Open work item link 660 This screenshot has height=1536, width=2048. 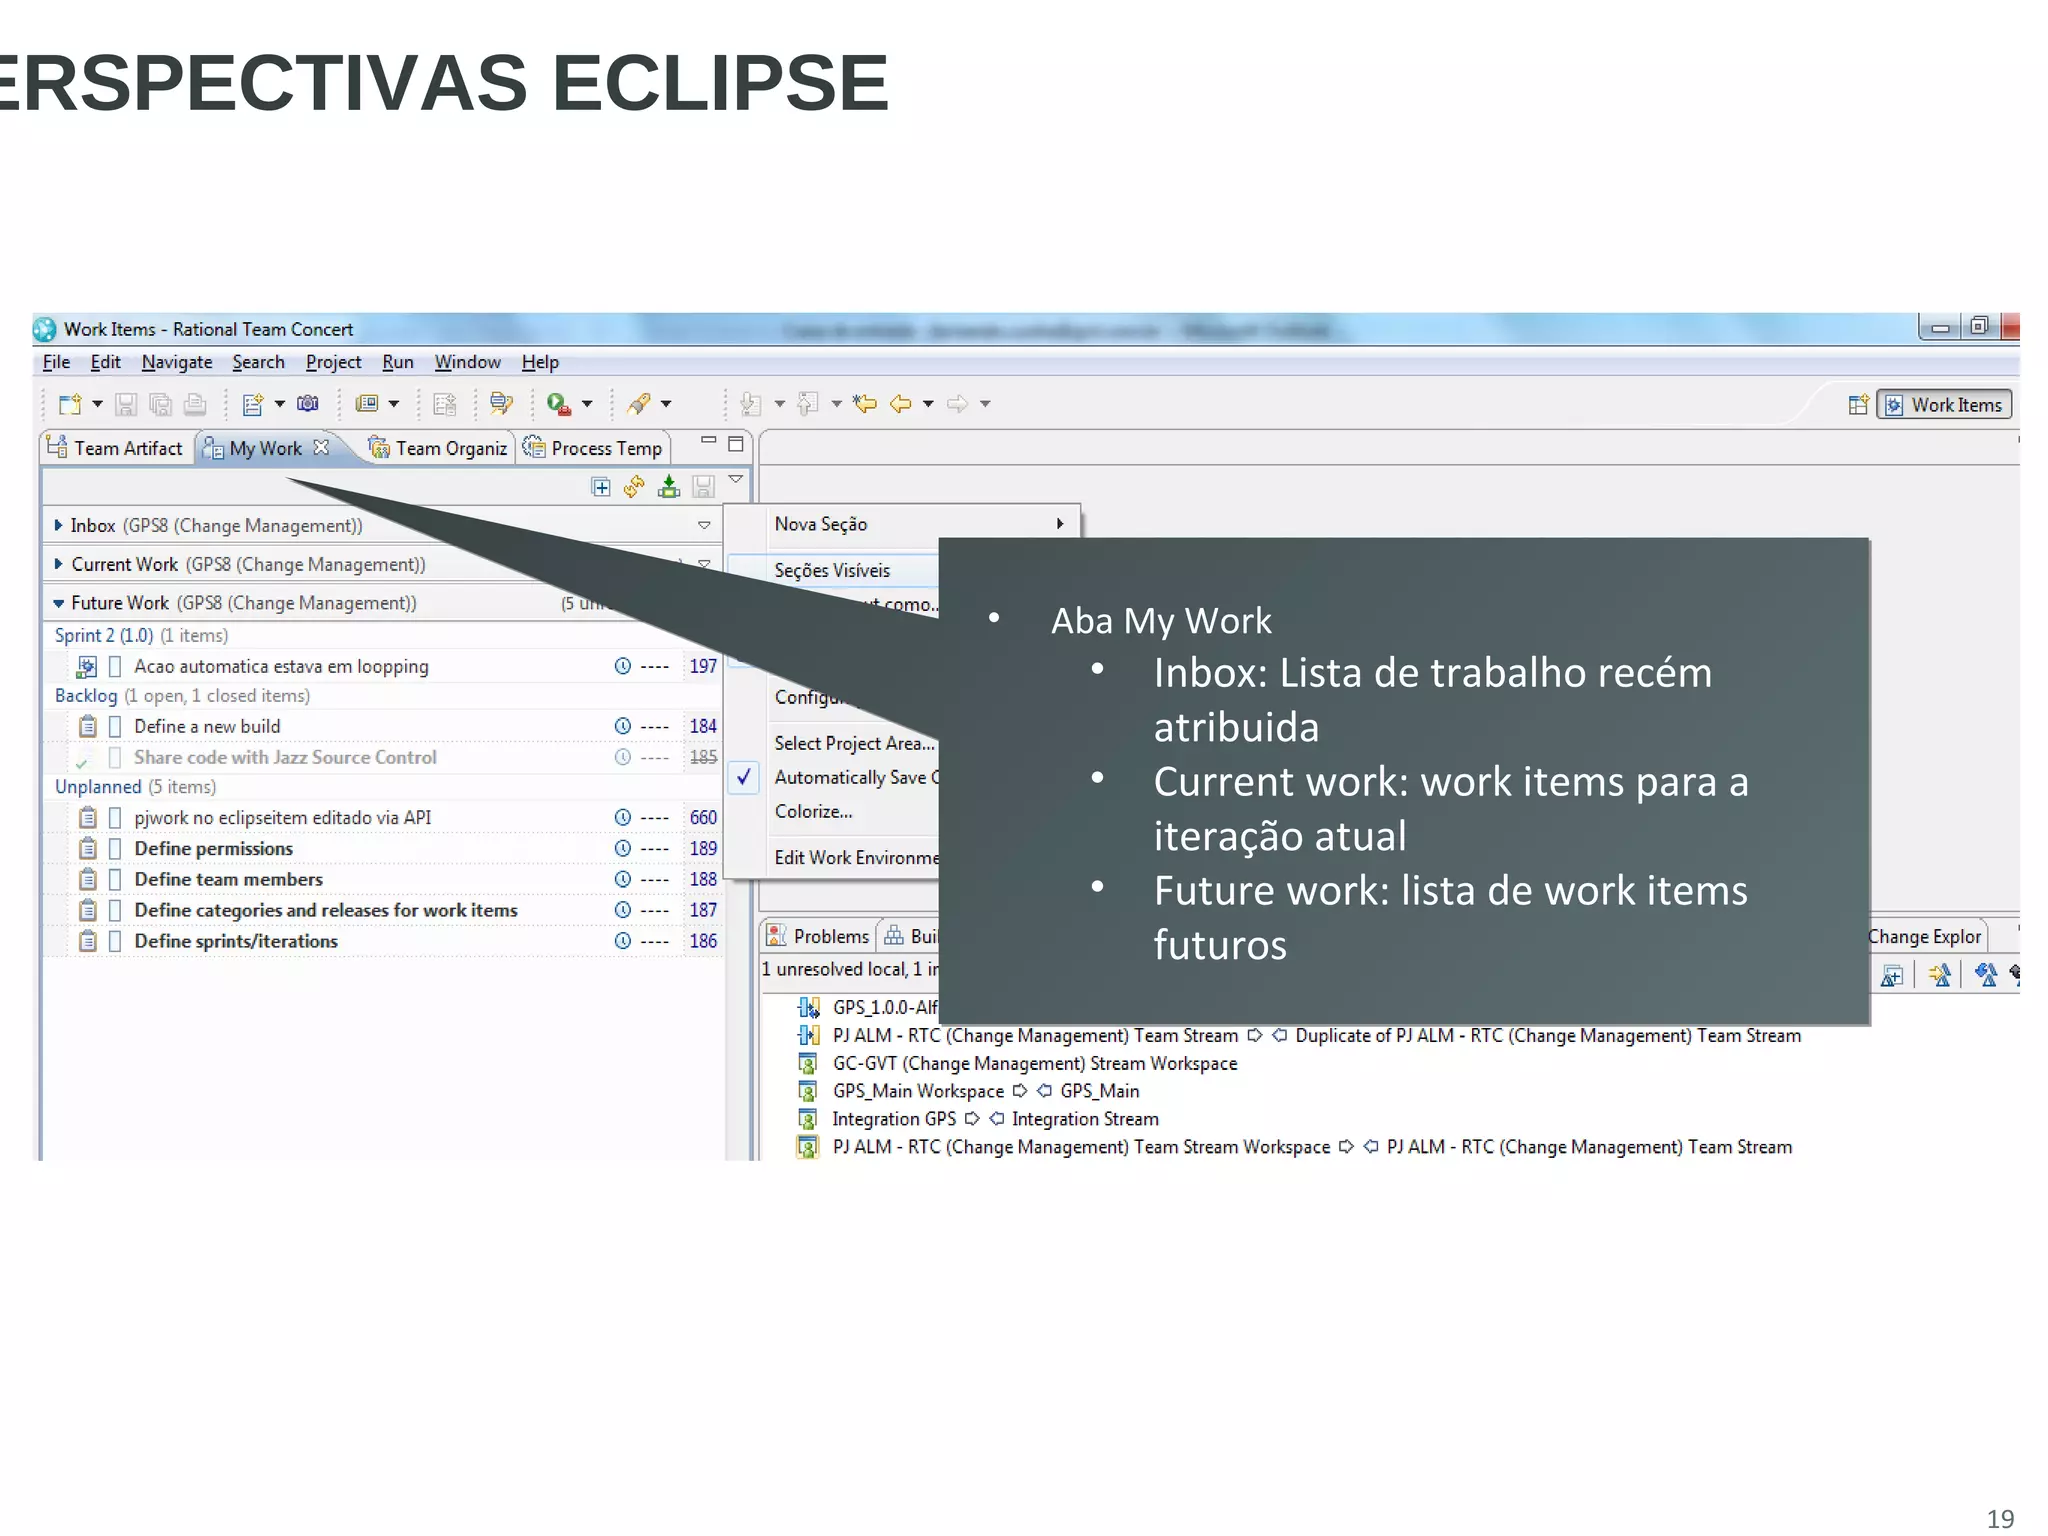[703, 818]
